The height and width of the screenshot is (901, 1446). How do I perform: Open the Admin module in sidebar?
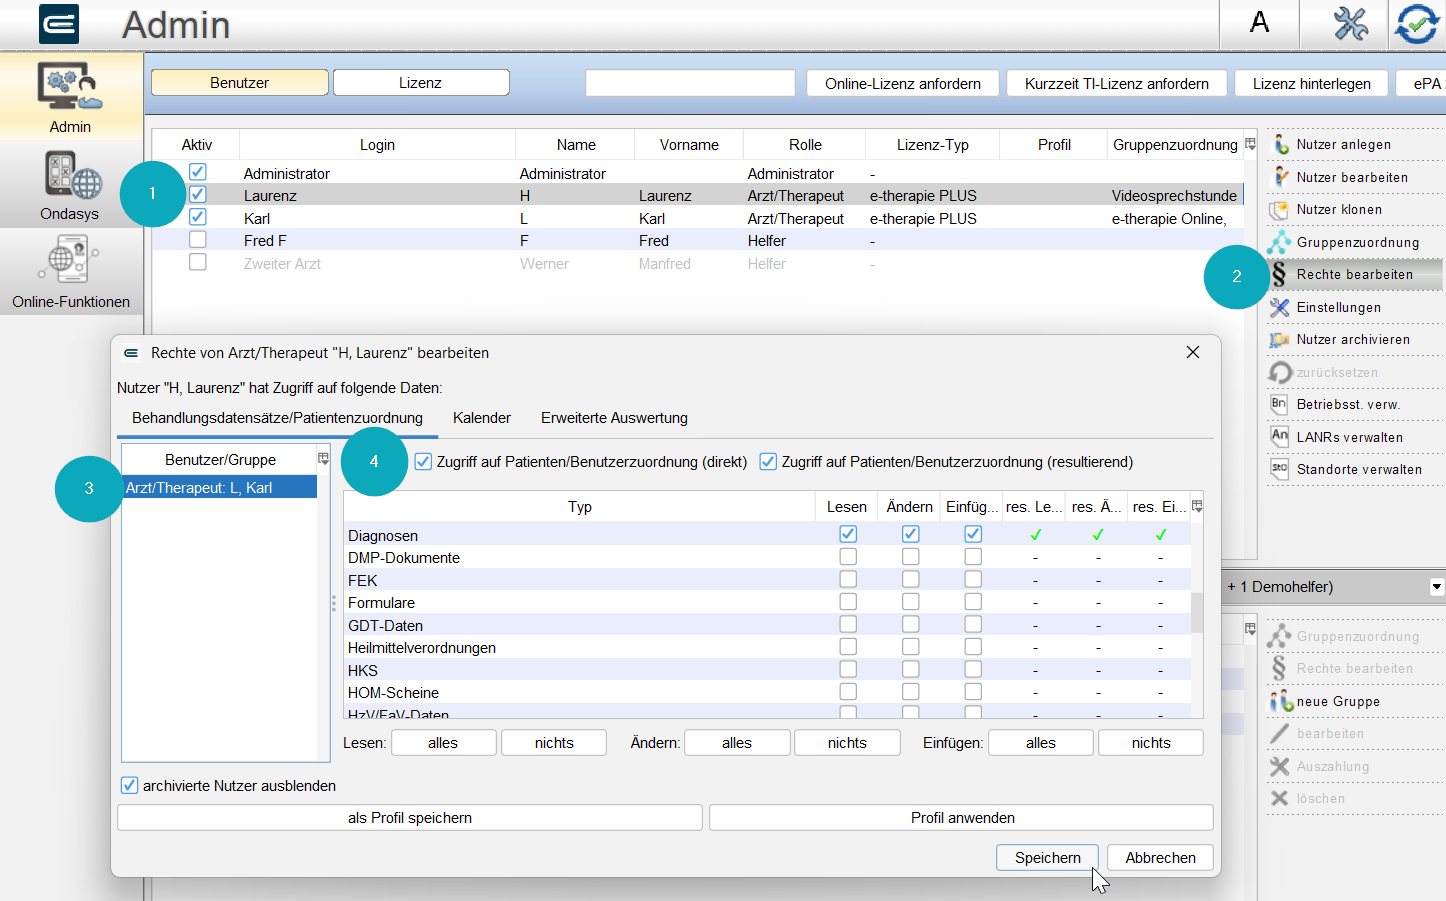tap(70, 97)
